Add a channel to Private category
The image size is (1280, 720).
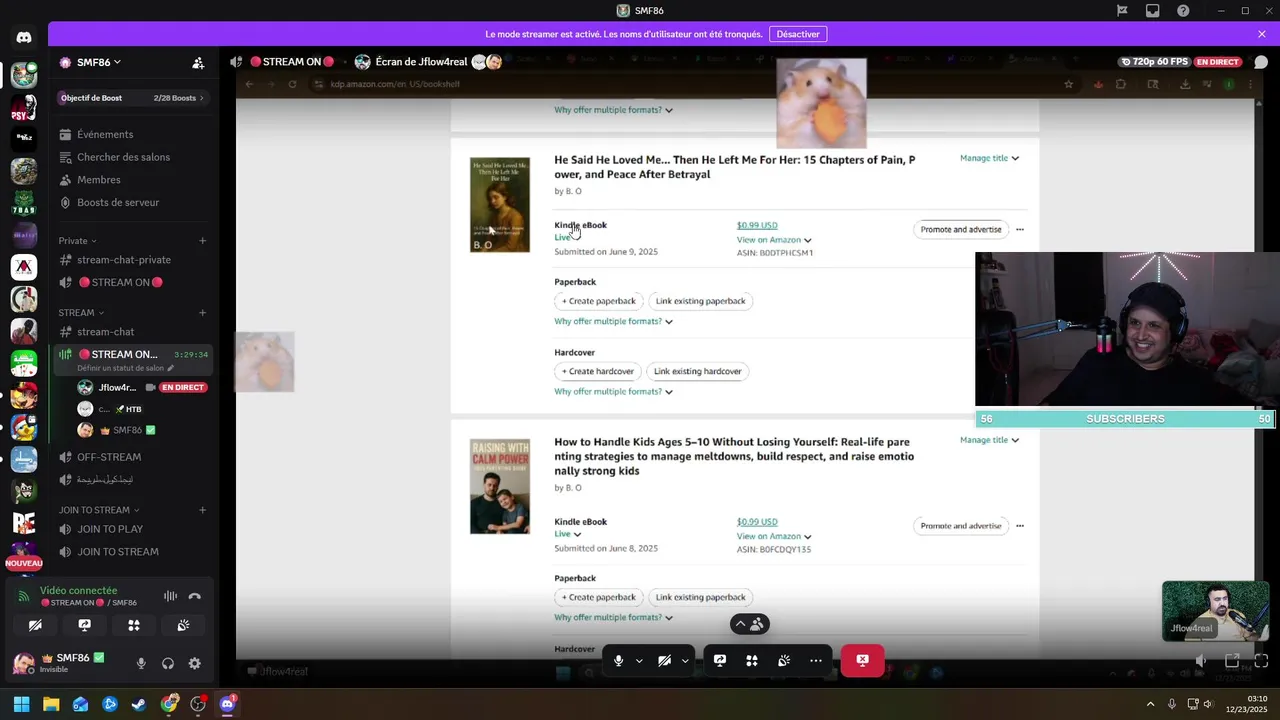pos(202,241)
